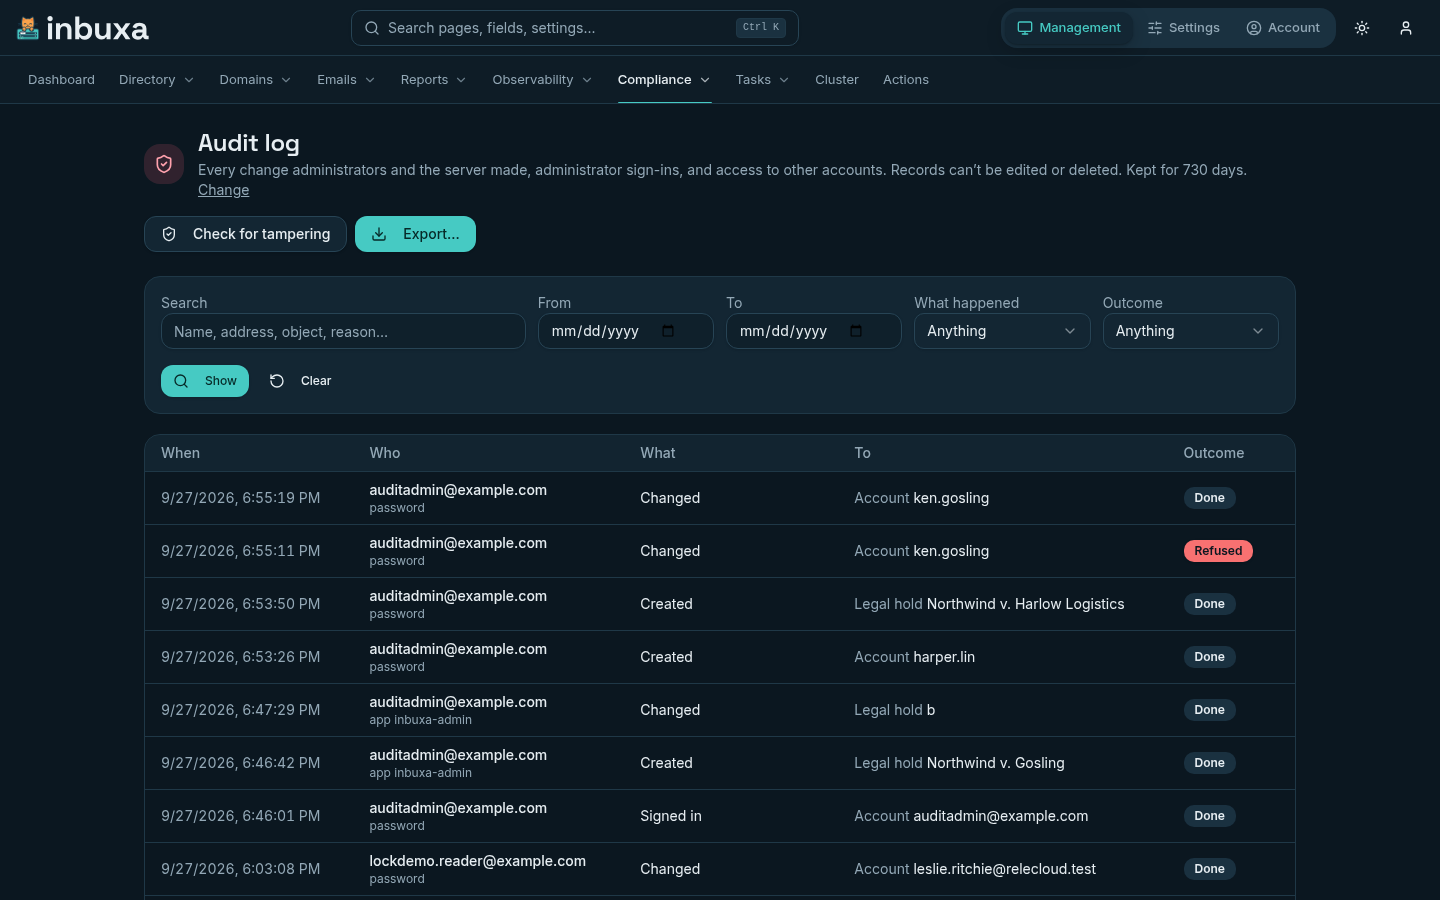1440x900 pixels.
Task: Click the Clear filters button
Action: click(301, 381)
